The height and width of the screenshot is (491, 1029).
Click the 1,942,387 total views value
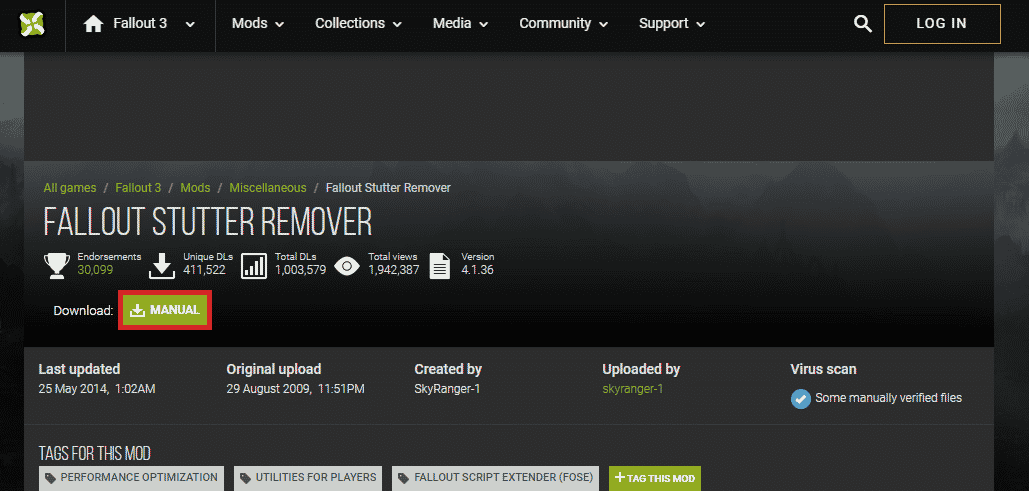click(394, 270)
